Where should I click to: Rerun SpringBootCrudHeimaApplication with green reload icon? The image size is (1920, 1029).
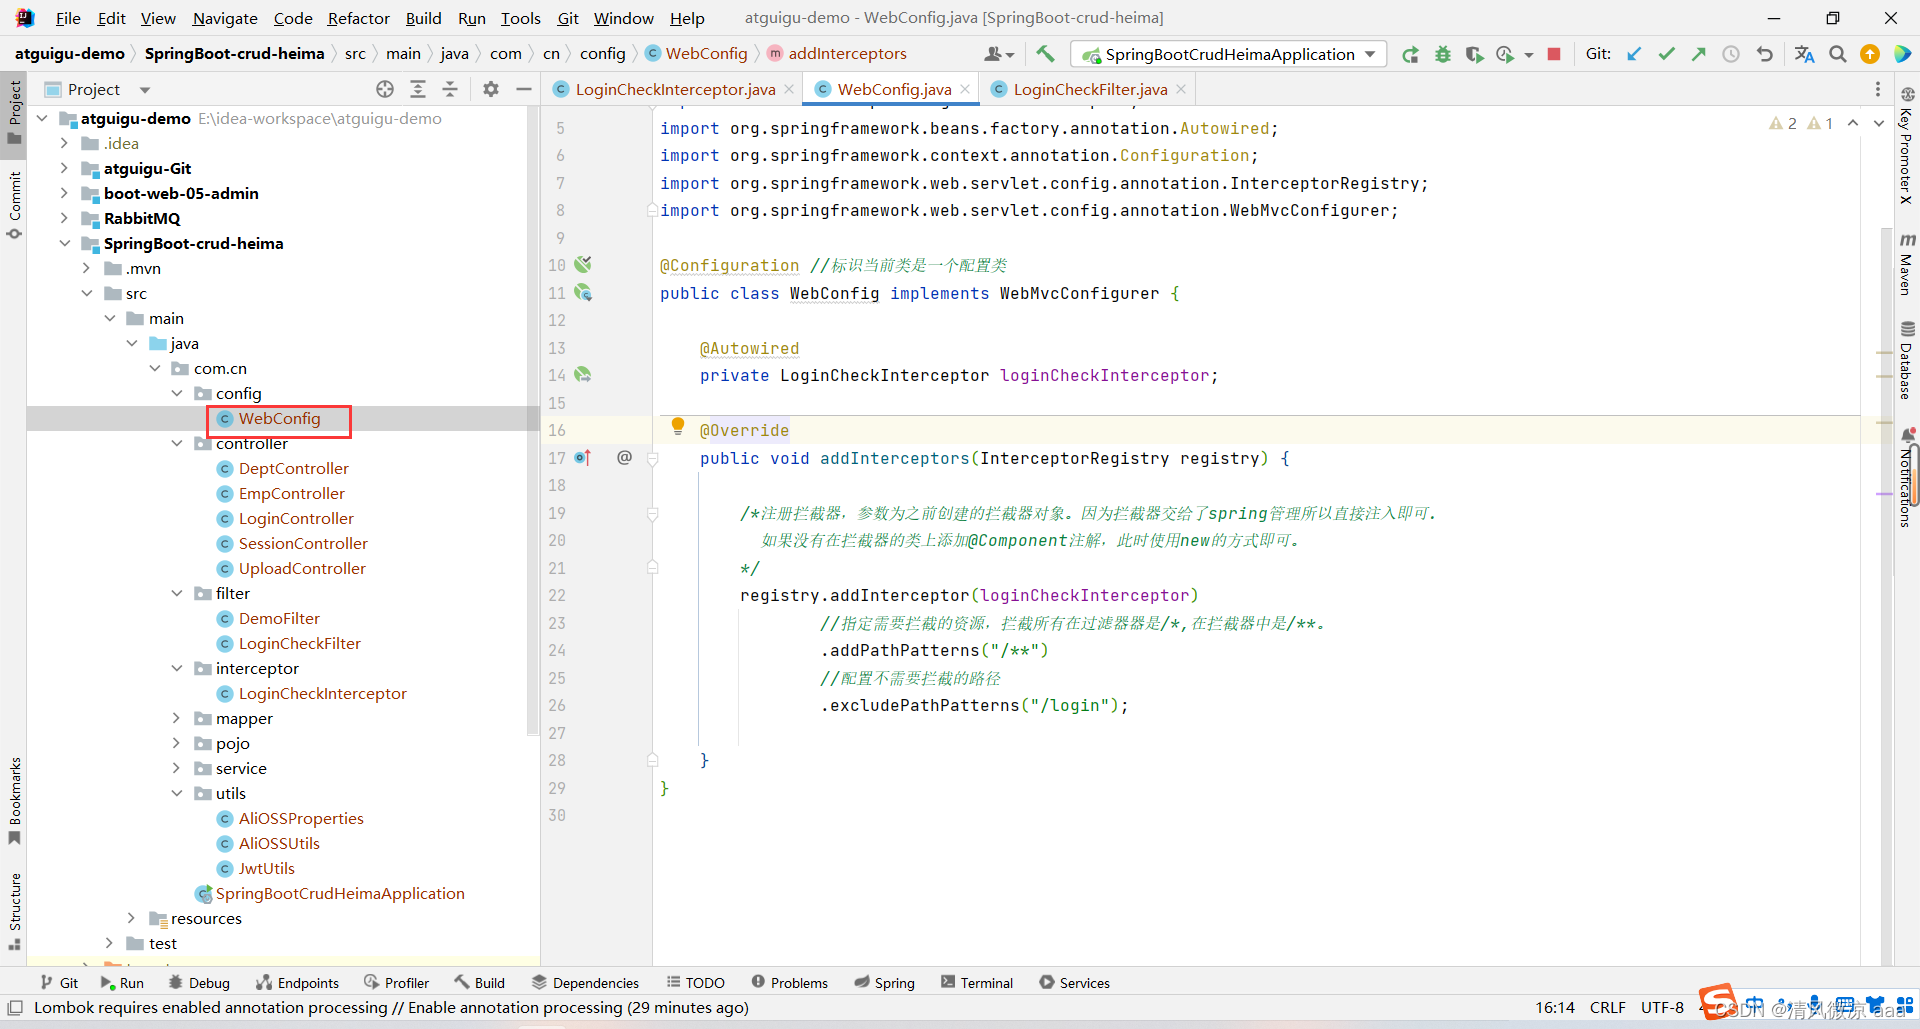1410,54
